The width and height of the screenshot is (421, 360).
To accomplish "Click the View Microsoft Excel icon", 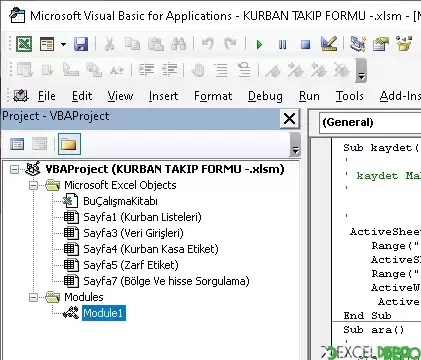I will [24, 44].
